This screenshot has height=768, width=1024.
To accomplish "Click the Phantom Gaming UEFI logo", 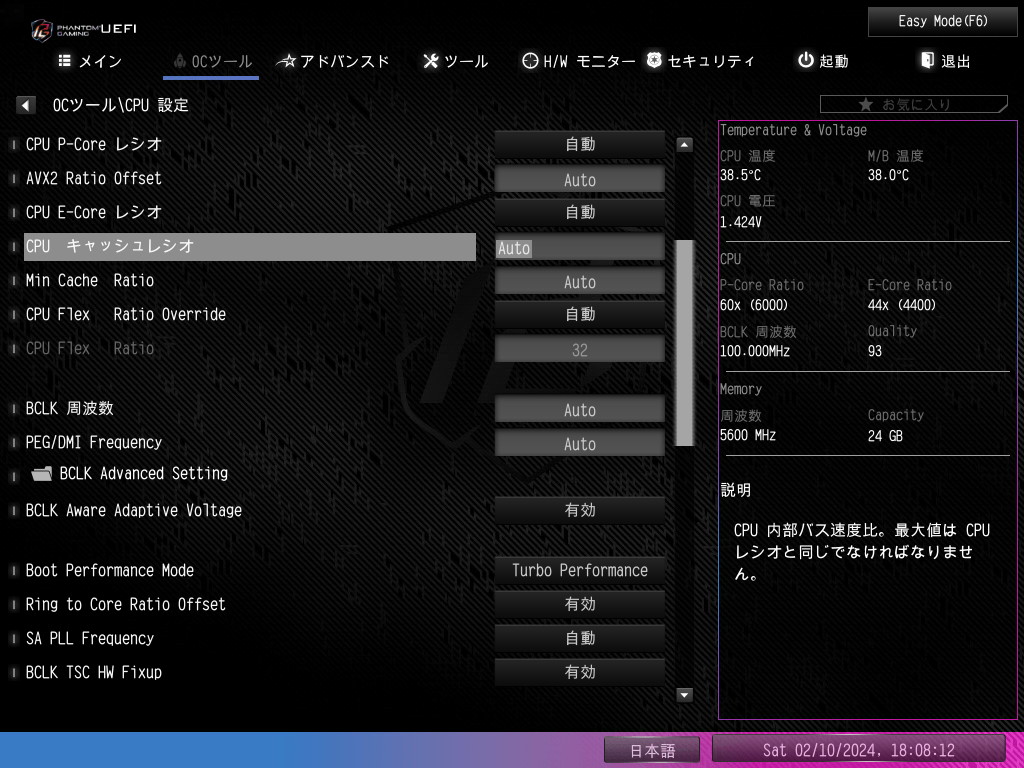I will [84, 29].
